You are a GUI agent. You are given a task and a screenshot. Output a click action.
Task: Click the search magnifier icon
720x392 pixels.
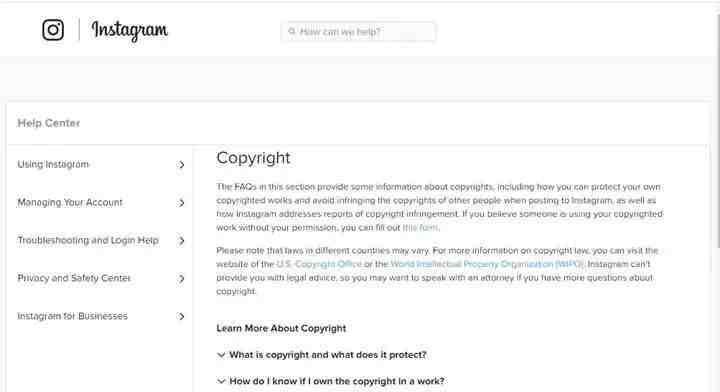pos(292,32)
